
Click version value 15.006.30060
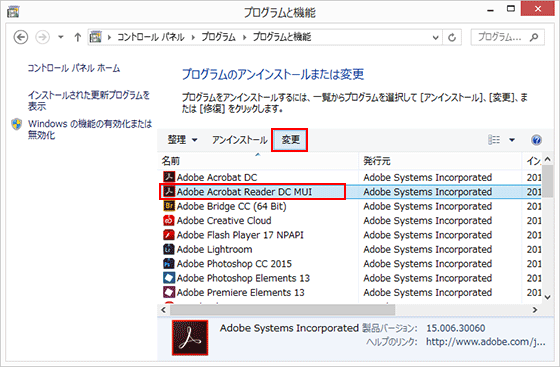[456, 328]
